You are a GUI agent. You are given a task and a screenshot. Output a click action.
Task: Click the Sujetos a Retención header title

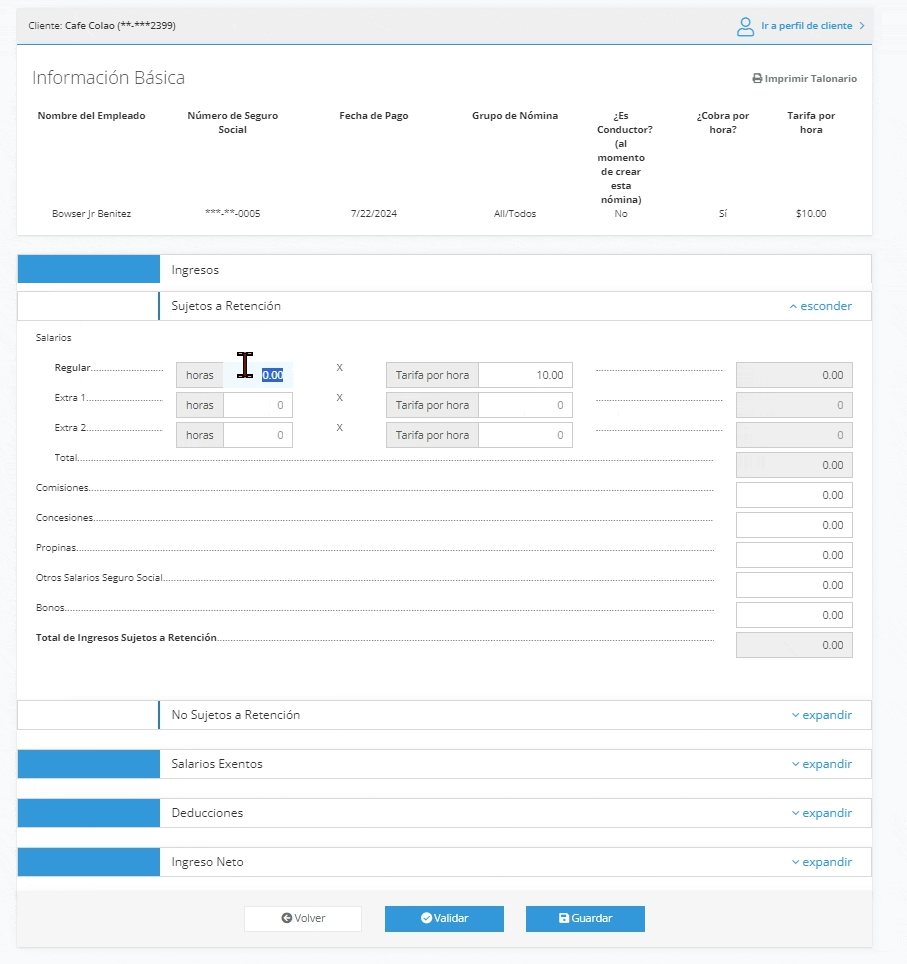coord(226,306)
